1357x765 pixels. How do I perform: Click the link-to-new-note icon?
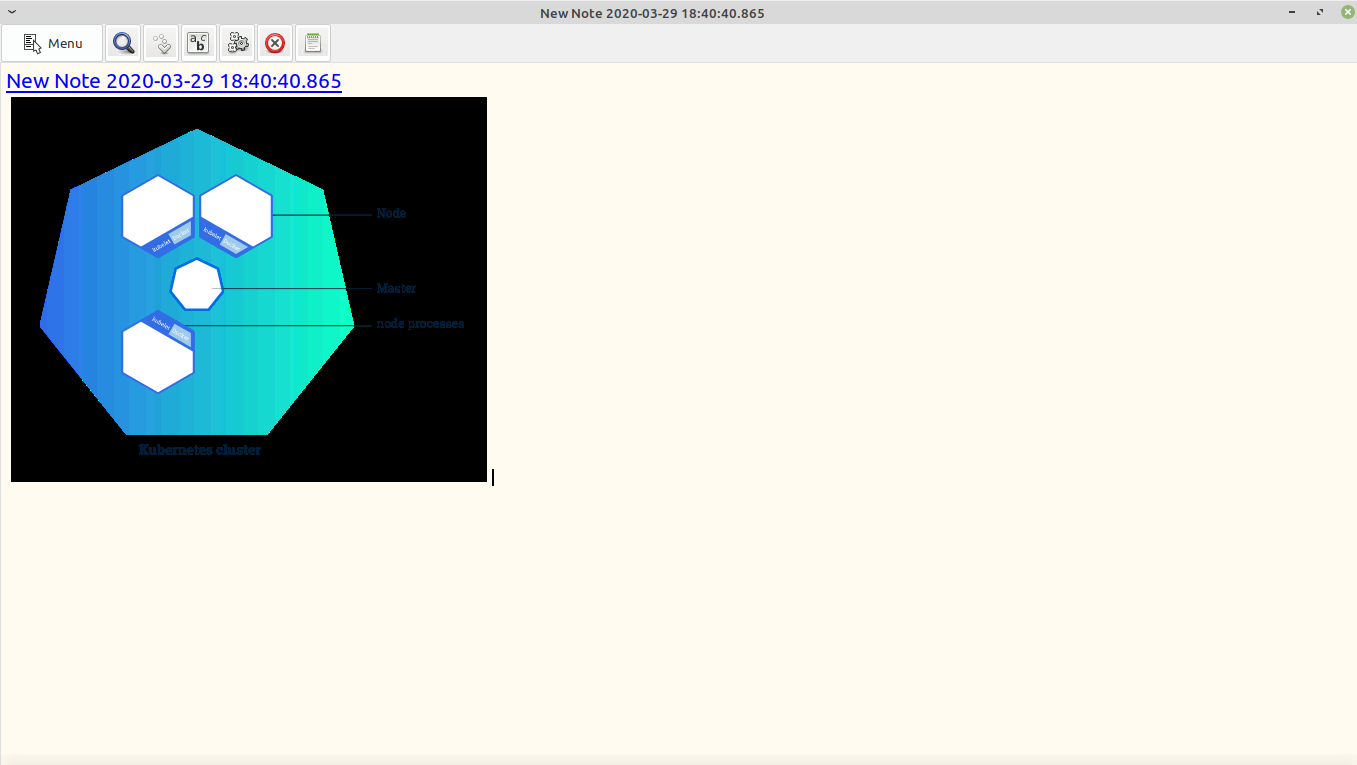pos(161,43)
